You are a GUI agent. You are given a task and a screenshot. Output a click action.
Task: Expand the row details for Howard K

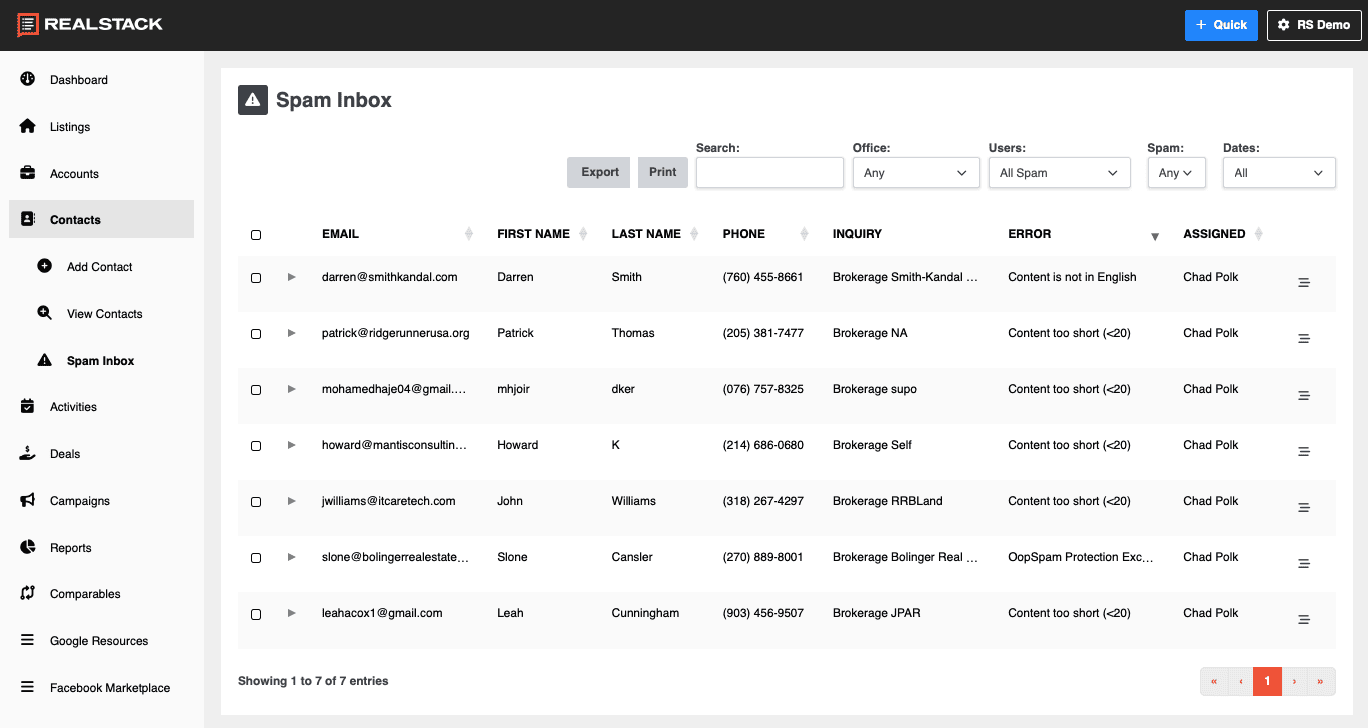coord(292,445)
